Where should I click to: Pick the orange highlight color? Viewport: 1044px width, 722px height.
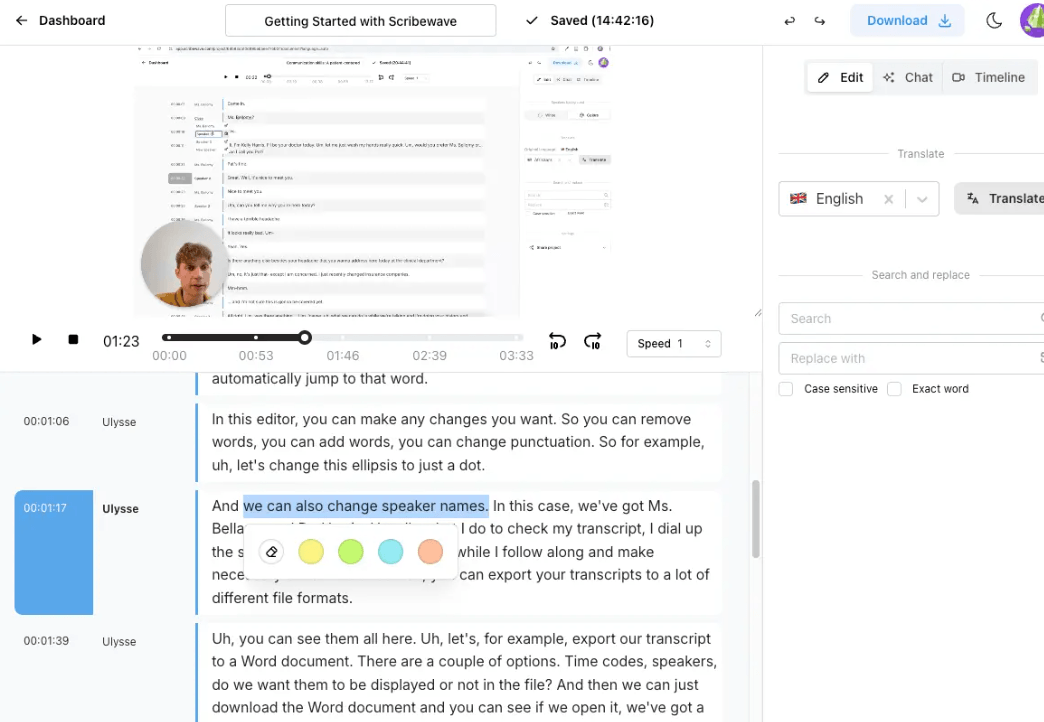click(431, 552)
